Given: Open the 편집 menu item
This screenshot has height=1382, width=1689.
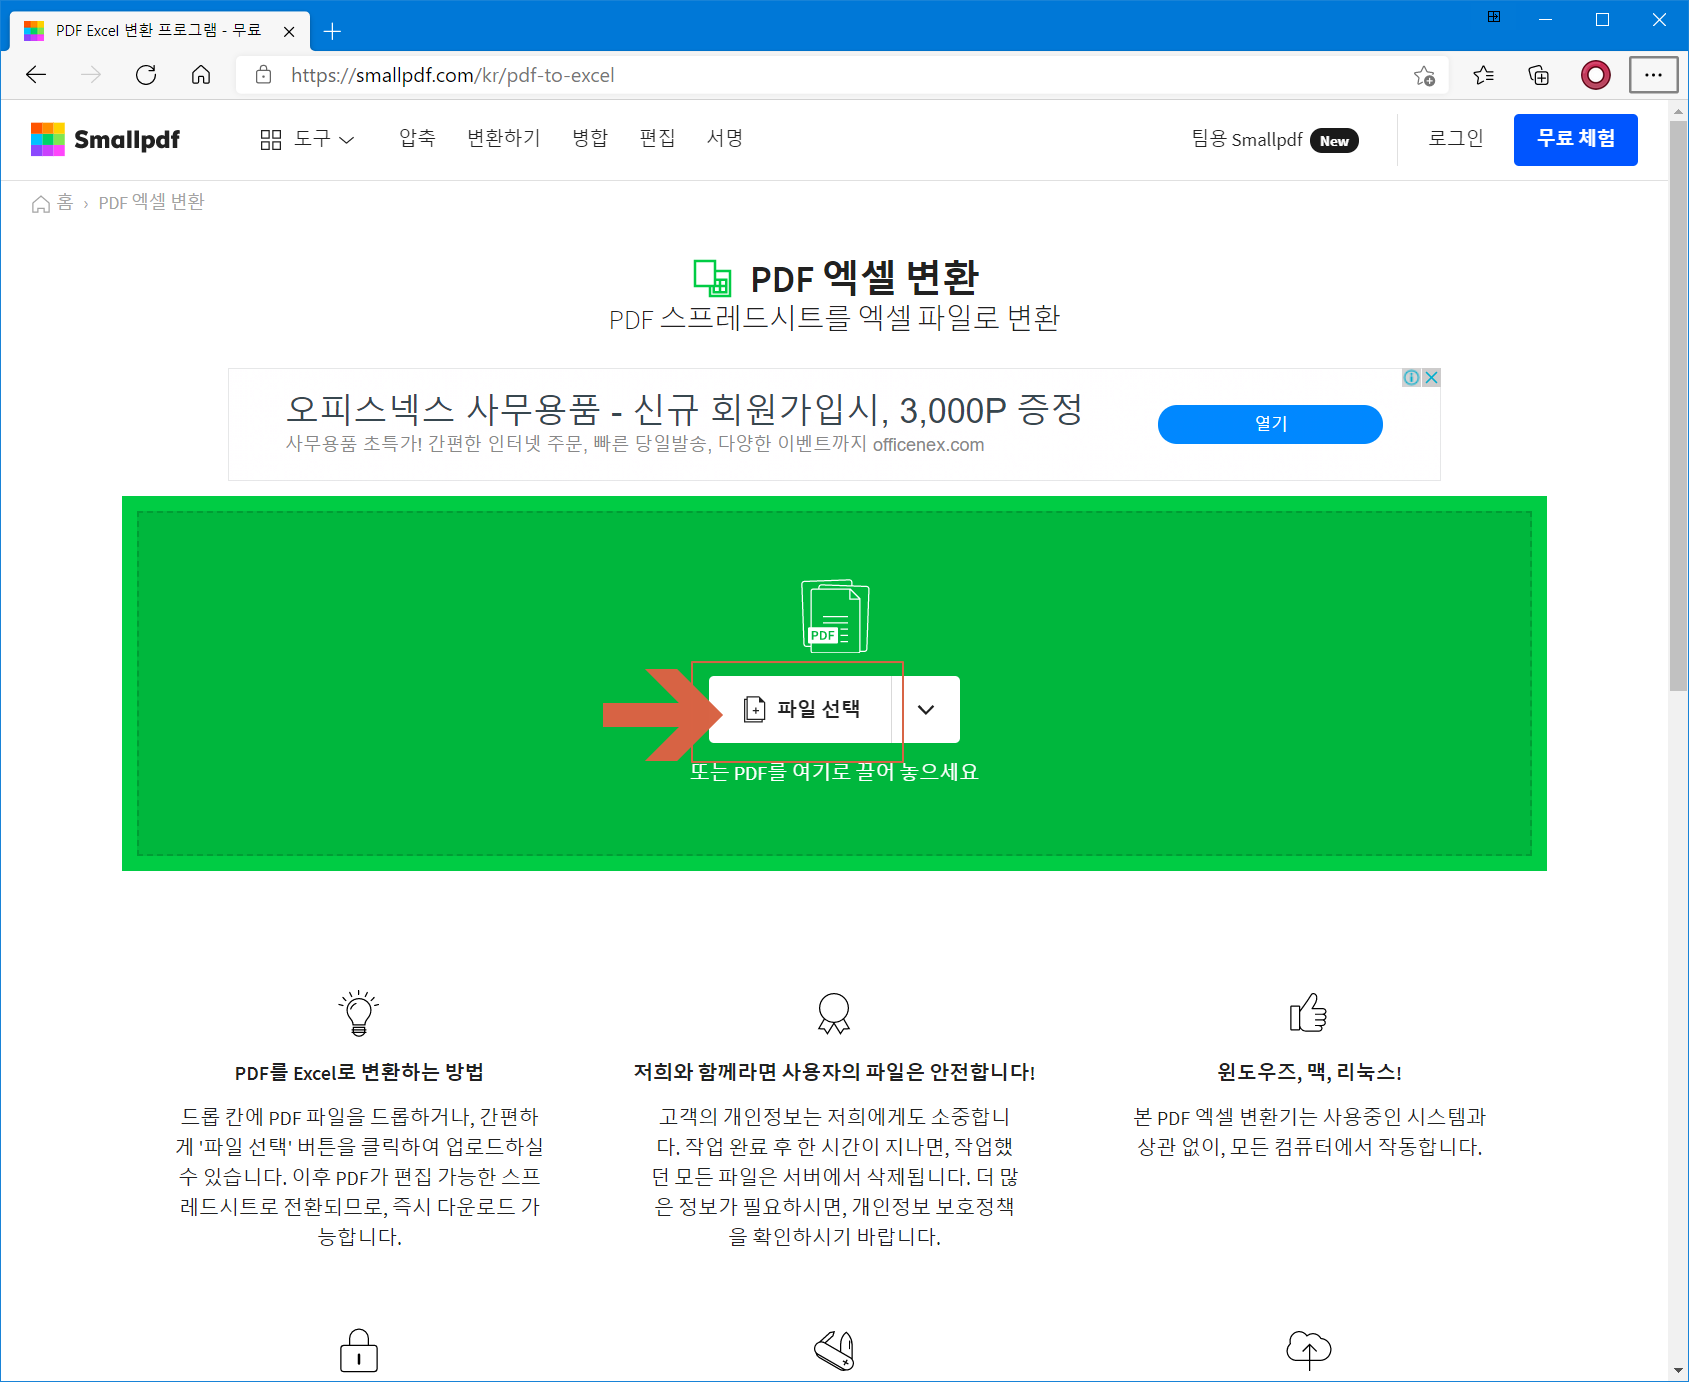Looking at the screenshot, I should pyautogui.click(x=657, y=138).
